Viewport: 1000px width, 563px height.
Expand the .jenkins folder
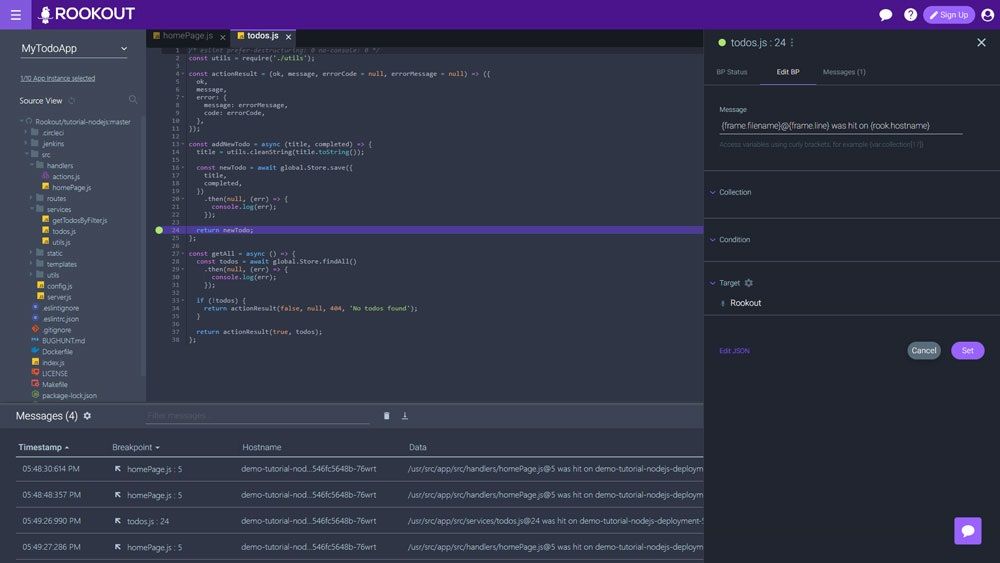[x=26, y=143]
